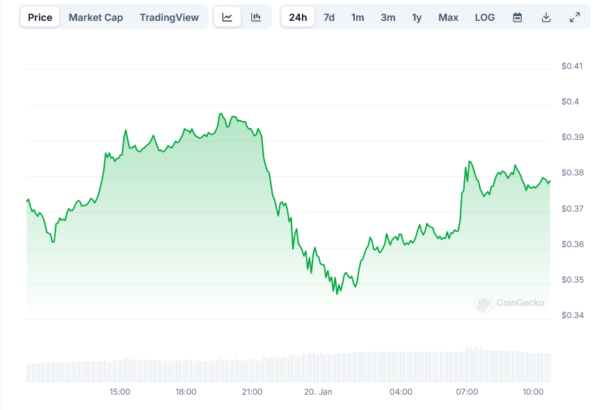This screenshot has height=410, width=615.
Task: Show the Max time range
Action: 448,17
